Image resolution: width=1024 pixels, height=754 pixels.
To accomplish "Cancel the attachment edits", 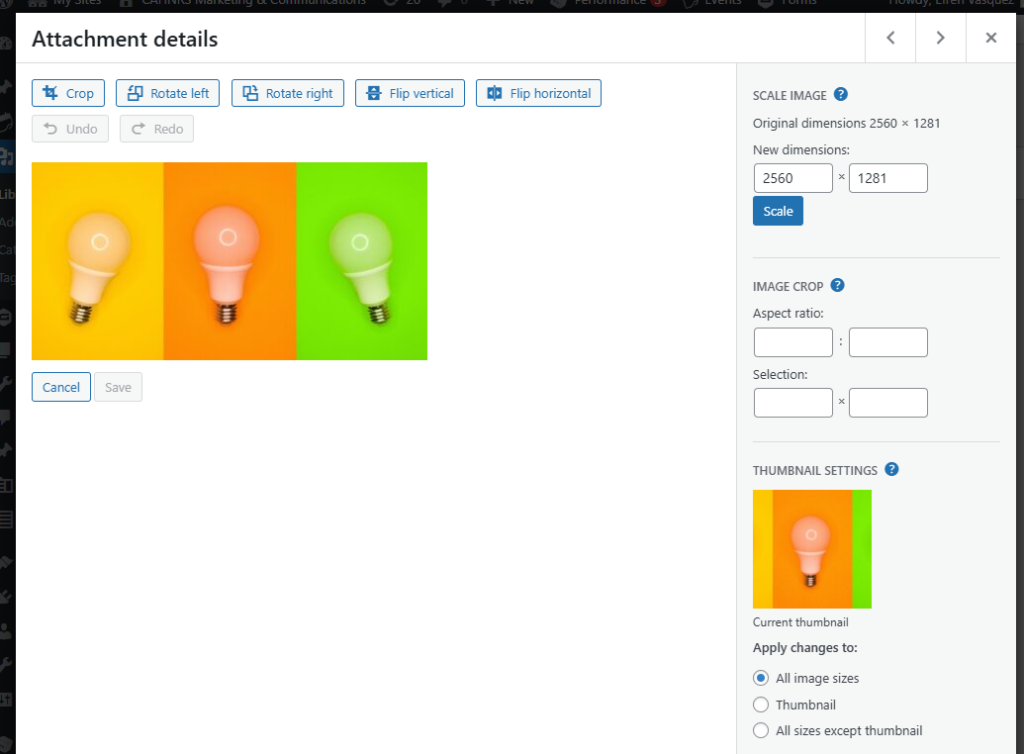I will pos(60,387).
